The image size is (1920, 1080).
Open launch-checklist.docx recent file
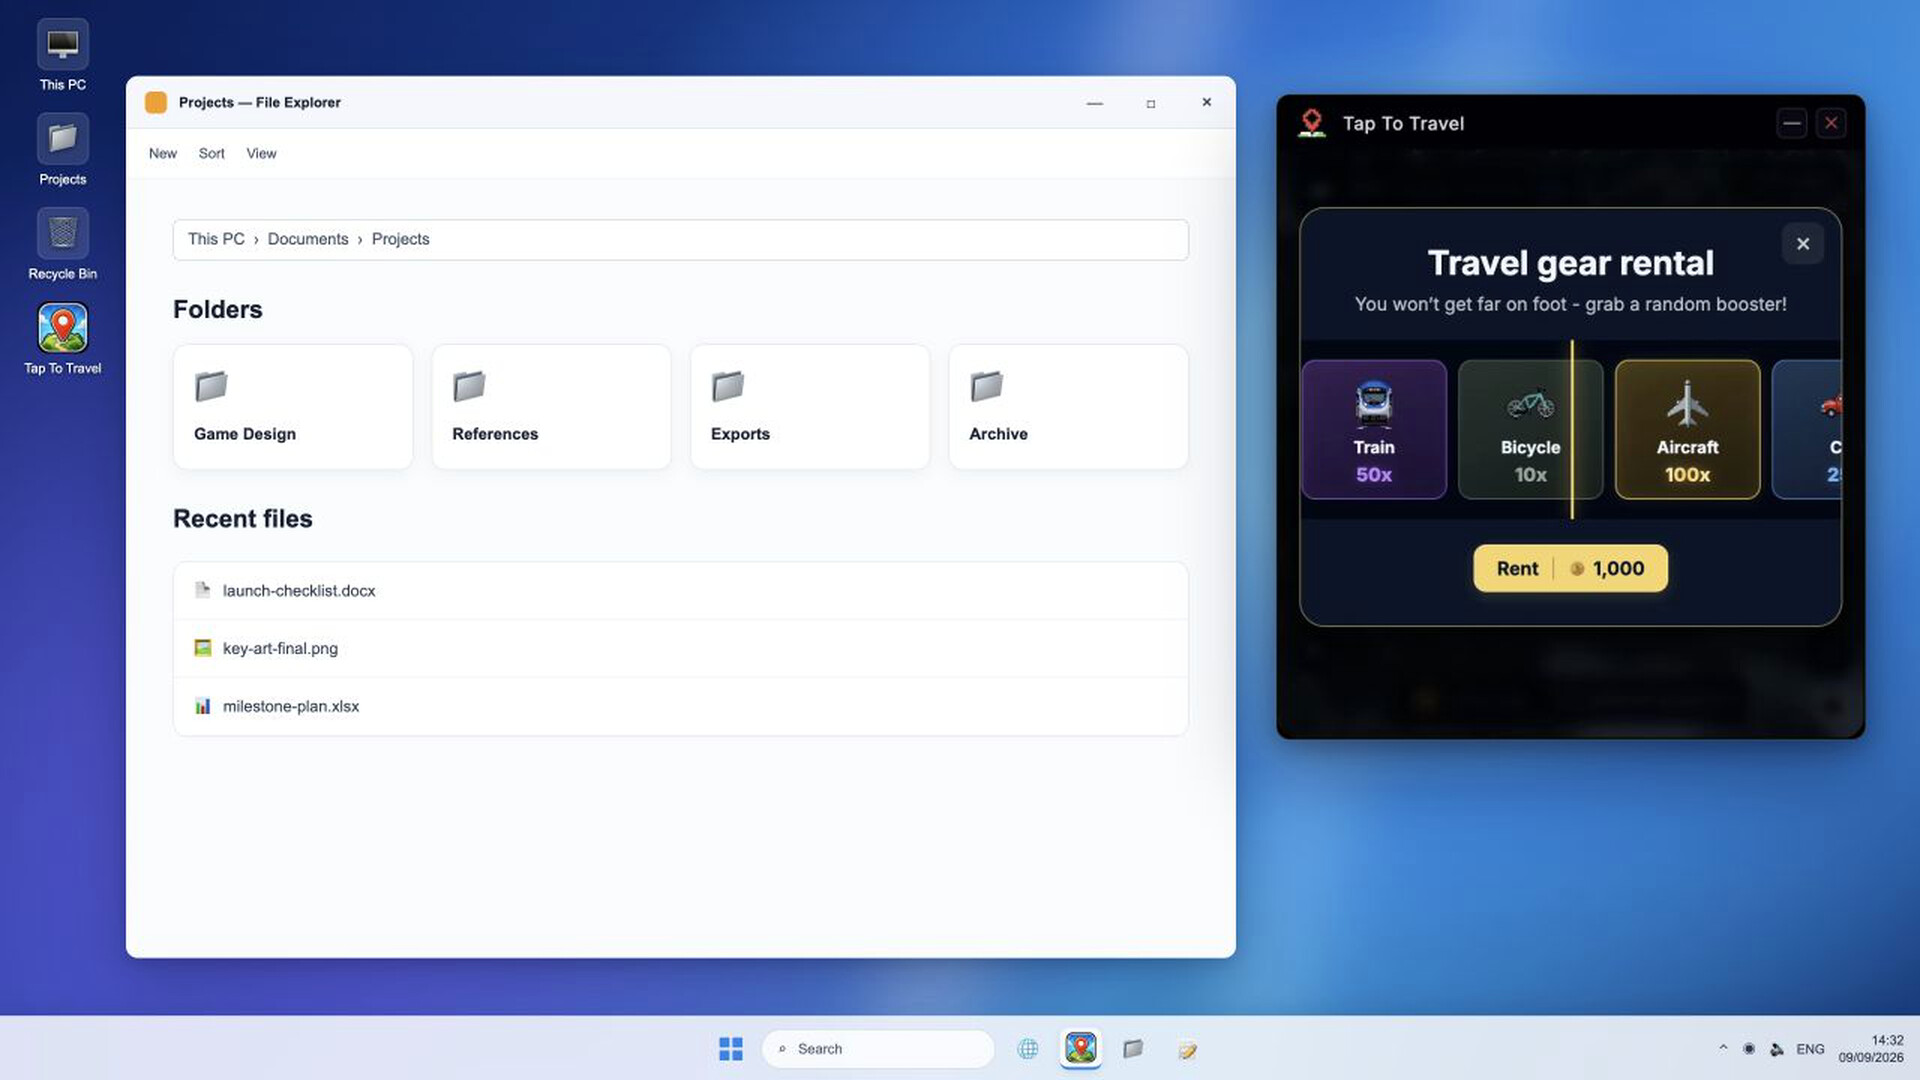click(680, 590)
